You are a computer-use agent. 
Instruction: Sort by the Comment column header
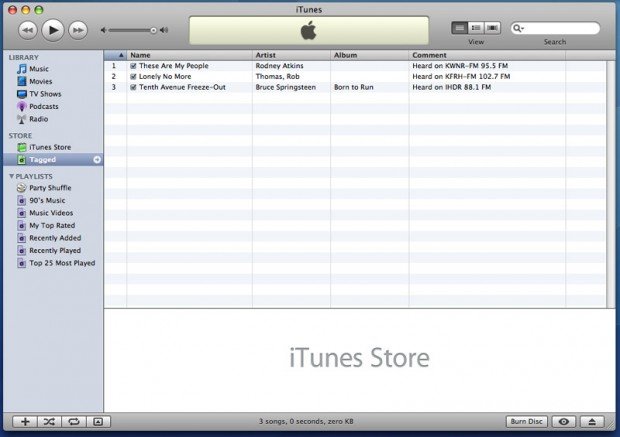[487, 55]
